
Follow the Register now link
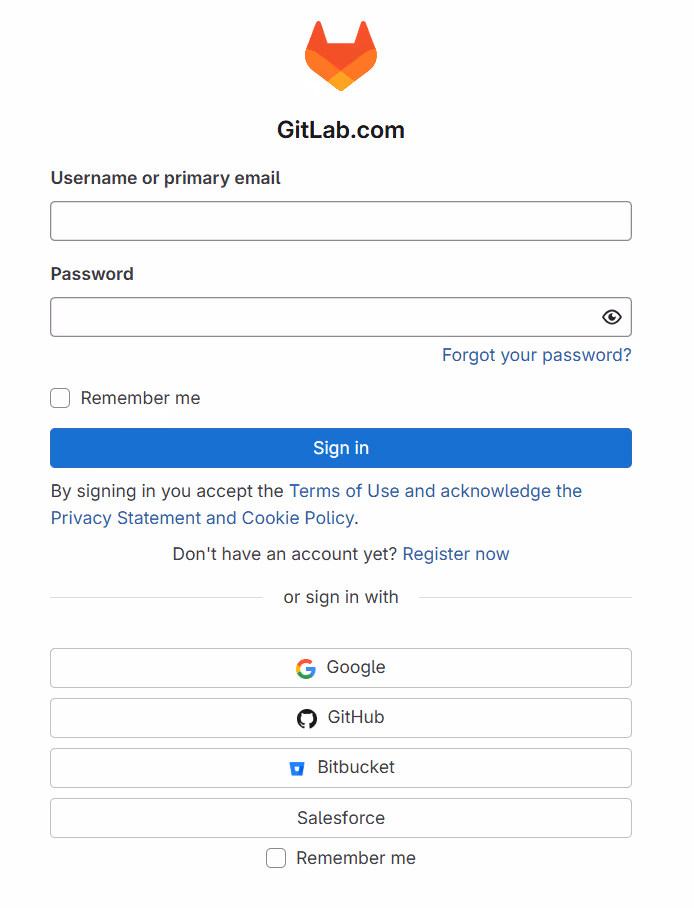pyautogui.click(x=456, y=554)
